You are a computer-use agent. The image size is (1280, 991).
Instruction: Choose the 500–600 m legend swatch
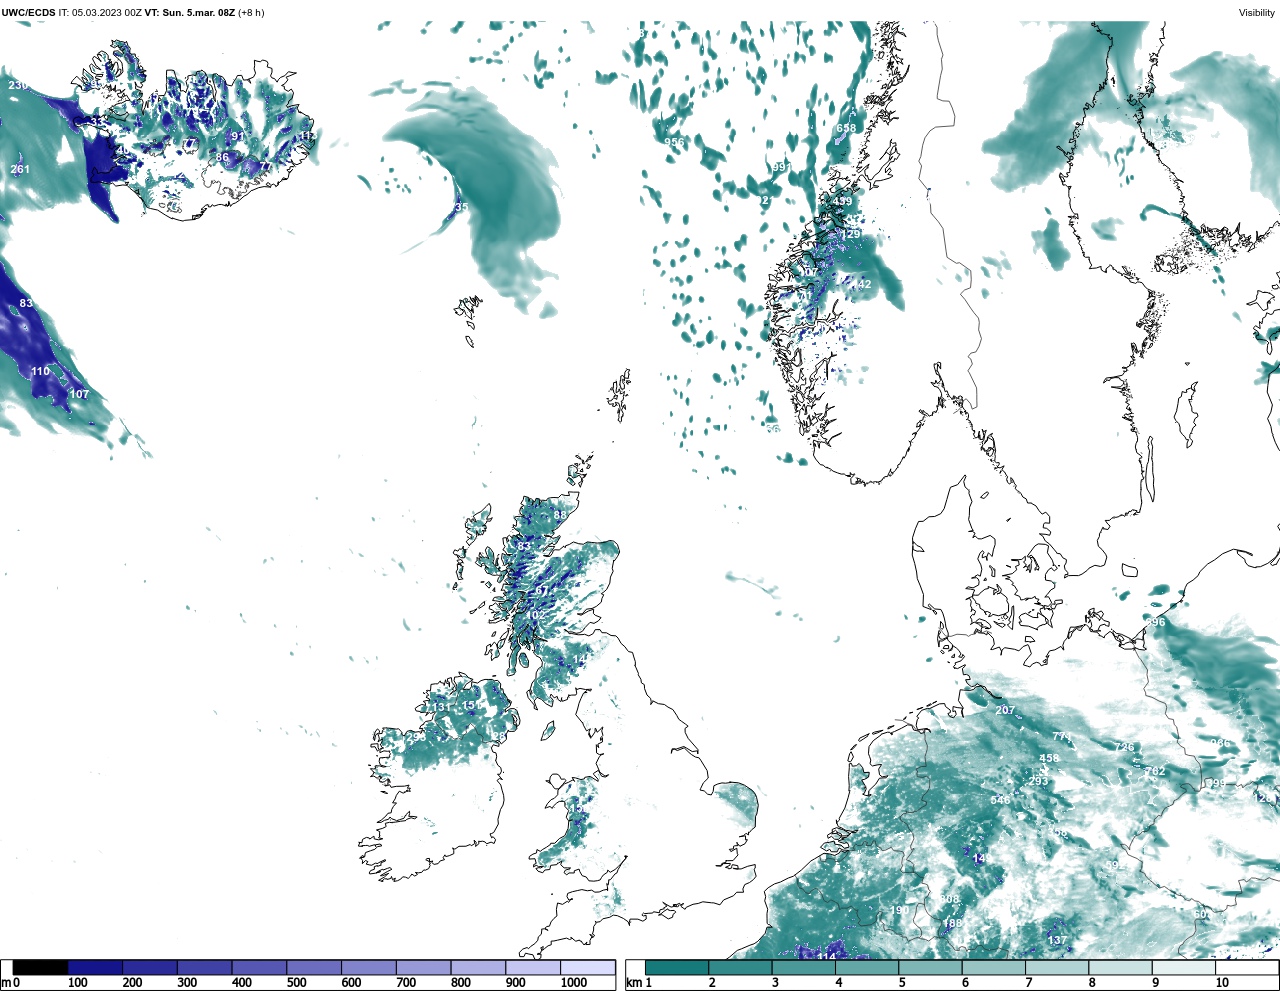[314, 968]
